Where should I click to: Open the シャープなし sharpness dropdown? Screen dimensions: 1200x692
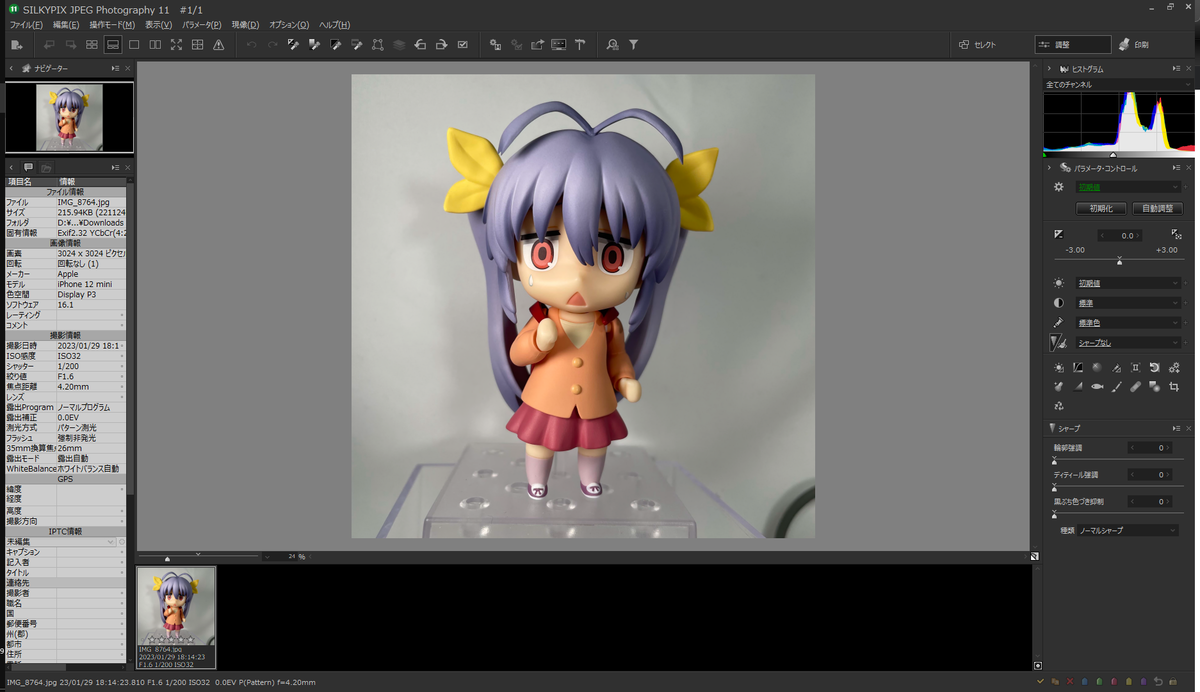point(1128,343)
